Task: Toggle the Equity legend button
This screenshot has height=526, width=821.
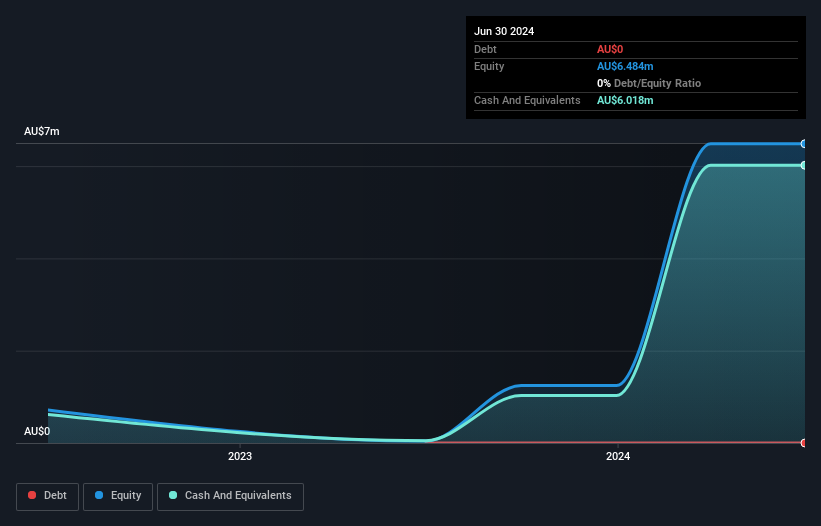Action: 118,496
